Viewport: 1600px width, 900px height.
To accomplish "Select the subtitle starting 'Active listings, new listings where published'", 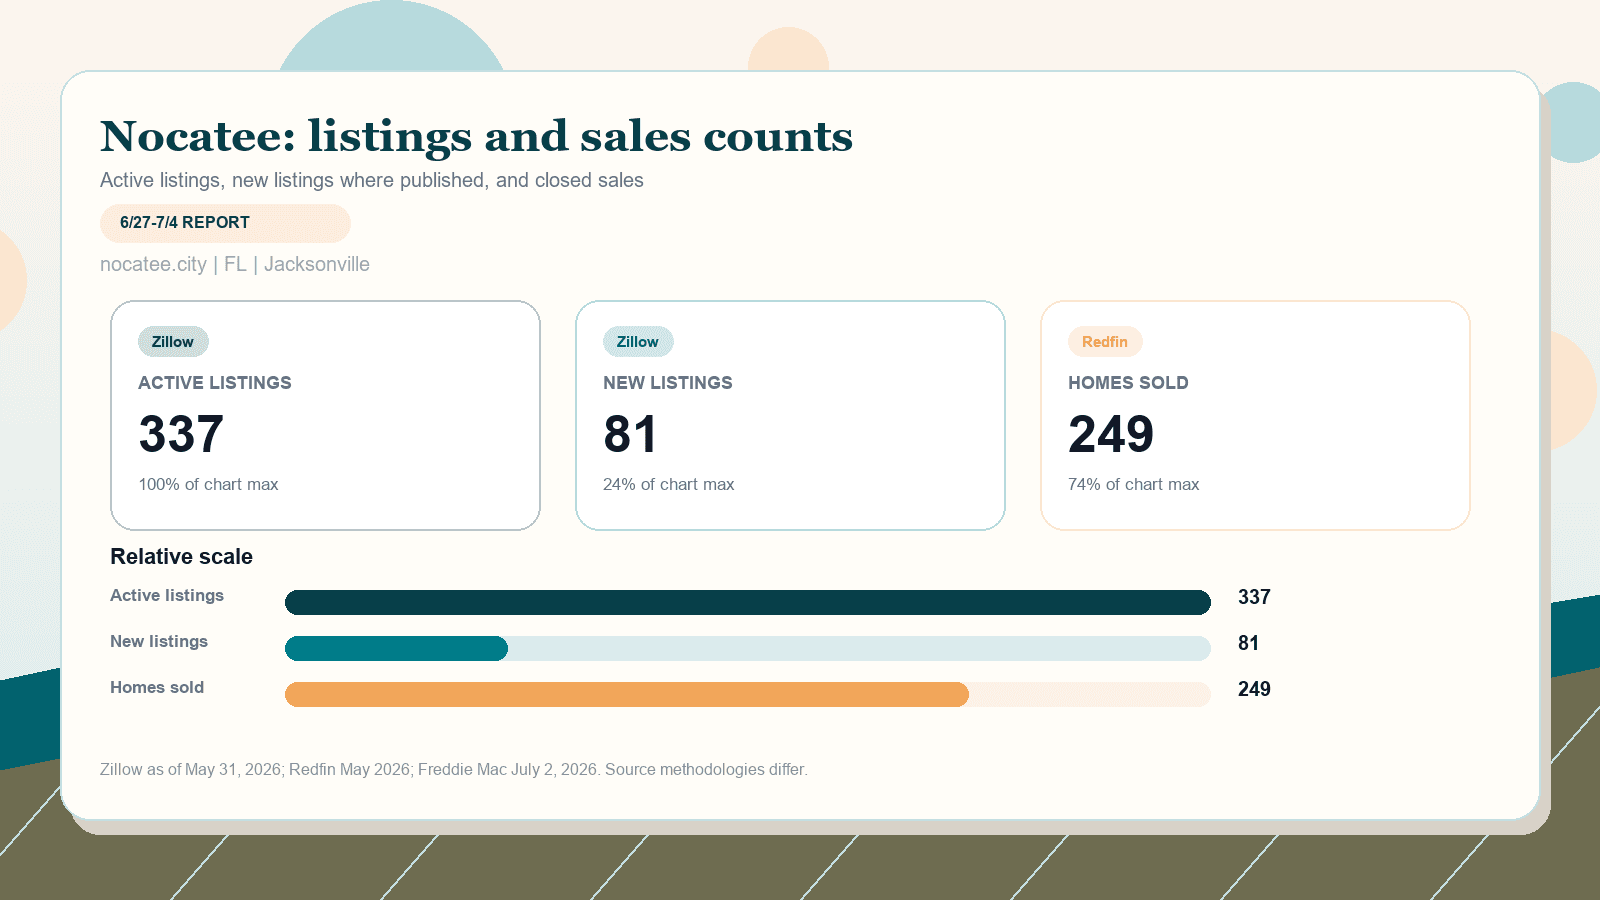I will 372,180.
